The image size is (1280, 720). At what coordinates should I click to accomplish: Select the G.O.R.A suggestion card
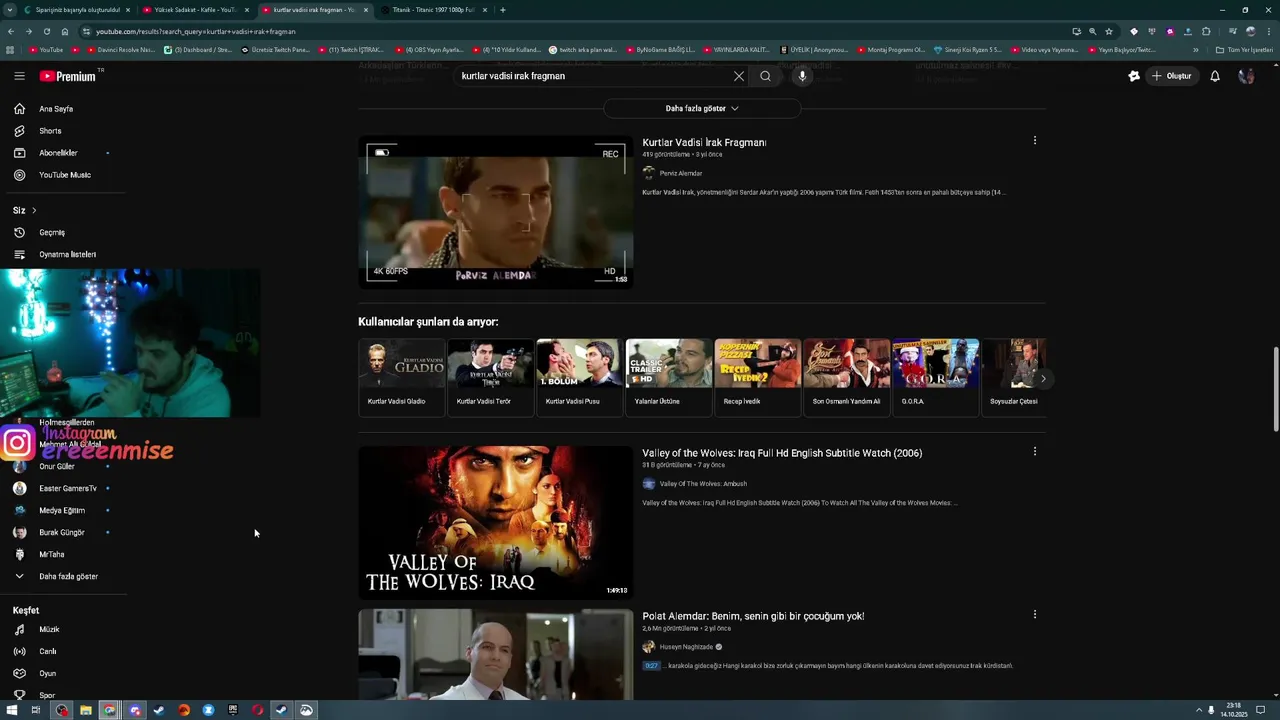[935, 376]
